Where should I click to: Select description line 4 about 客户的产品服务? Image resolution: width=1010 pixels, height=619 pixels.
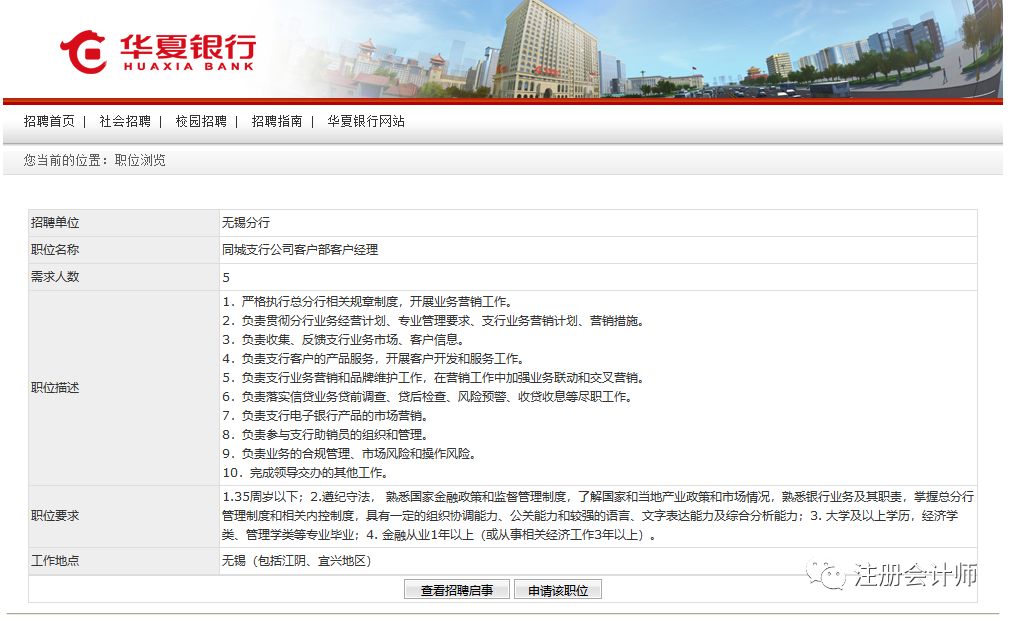pyautogui.click(x=374, y=359)
